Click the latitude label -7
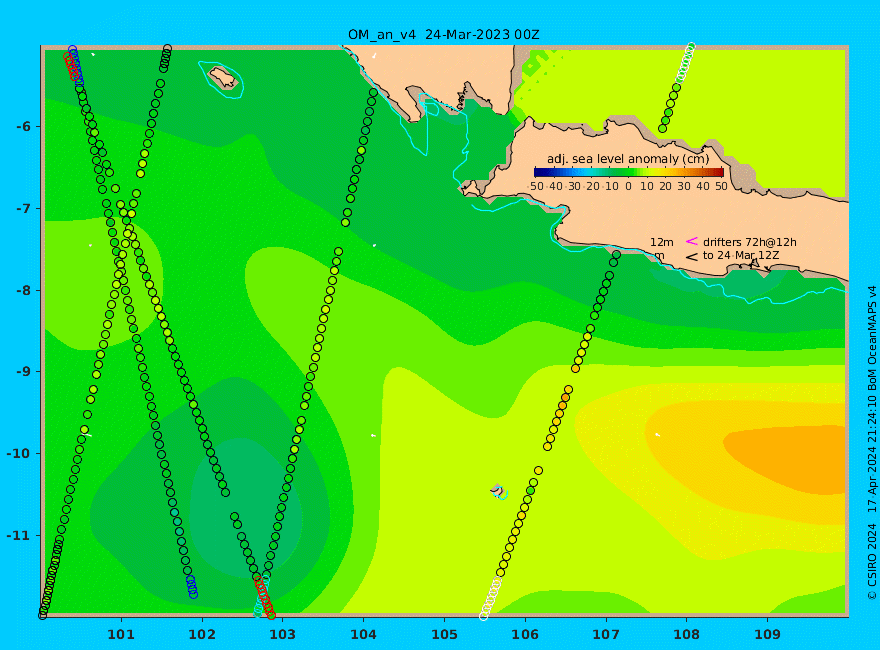 [23, 209]
